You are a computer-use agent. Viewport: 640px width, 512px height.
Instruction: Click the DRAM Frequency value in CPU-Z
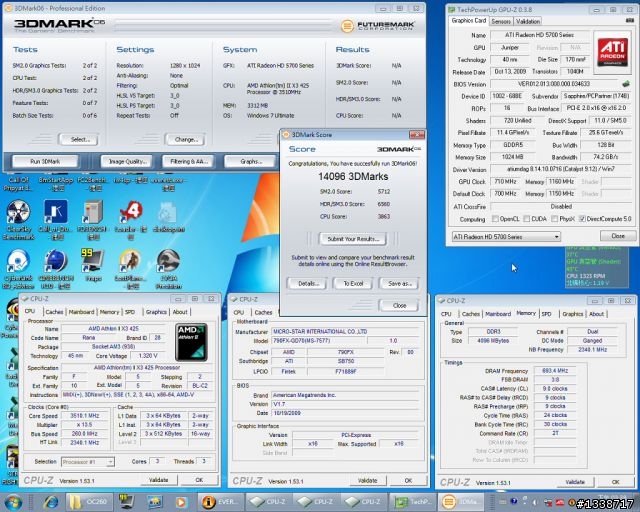pyautogui.click(x=555, y=371)
